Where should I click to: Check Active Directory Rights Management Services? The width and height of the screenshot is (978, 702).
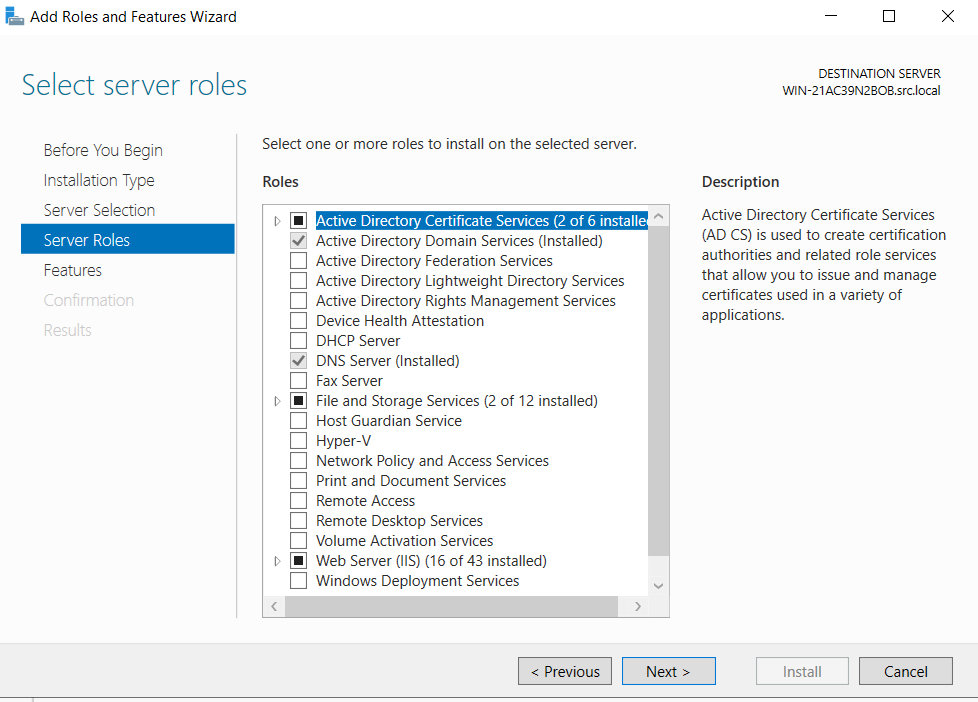pyautogui.click(x=299, y=301)
